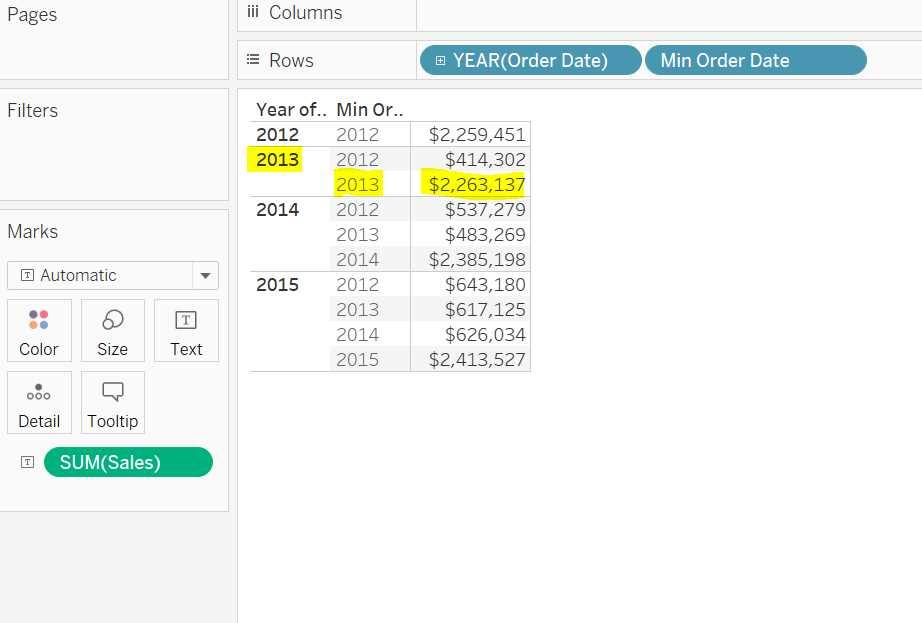The width and height of the screenshot is (922, 623).
Task: Click the Columns shelf icon
Action: 253,13
